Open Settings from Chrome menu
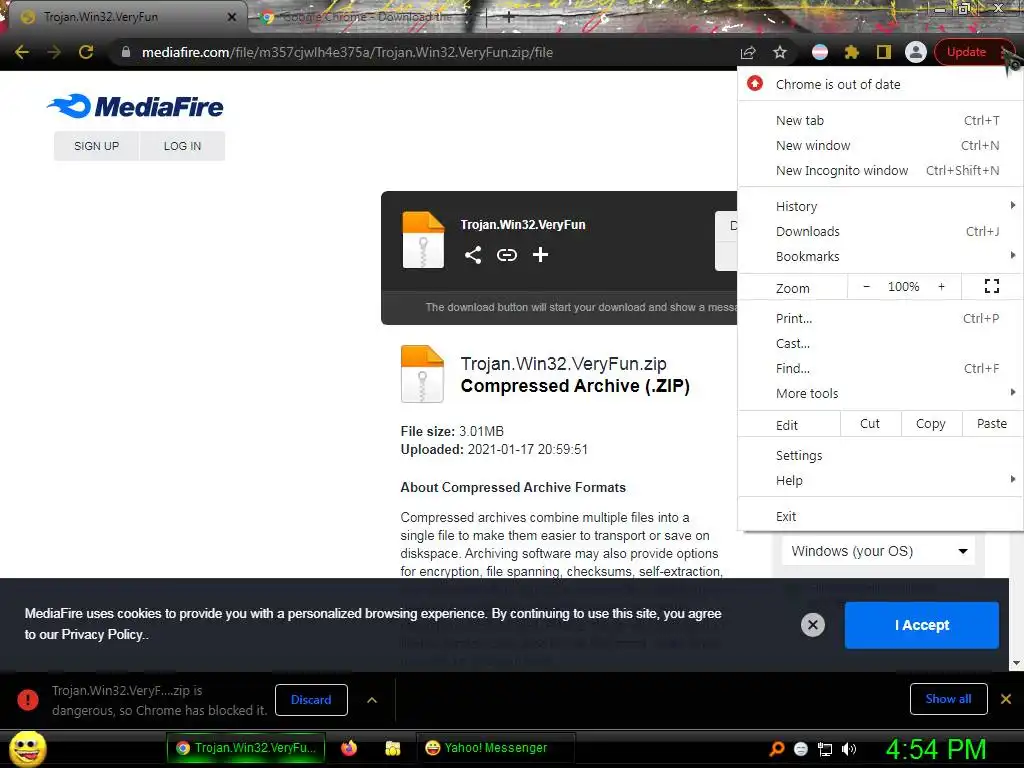1024x768 pixels. click(x=880, y=455)
